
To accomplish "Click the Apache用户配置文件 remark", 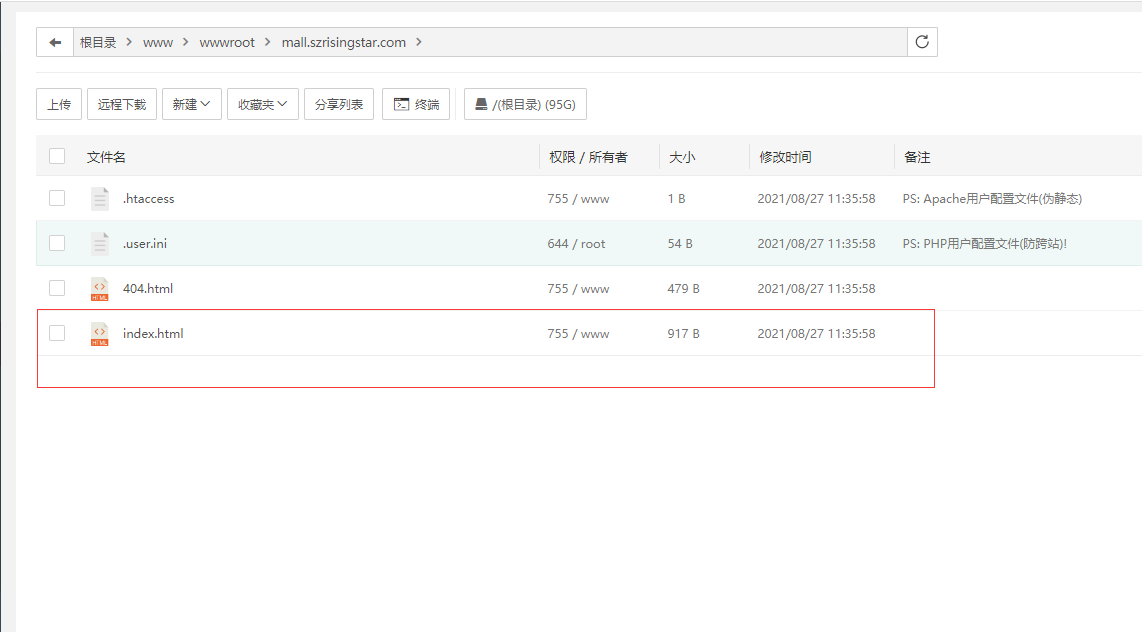I will (992, 199).
